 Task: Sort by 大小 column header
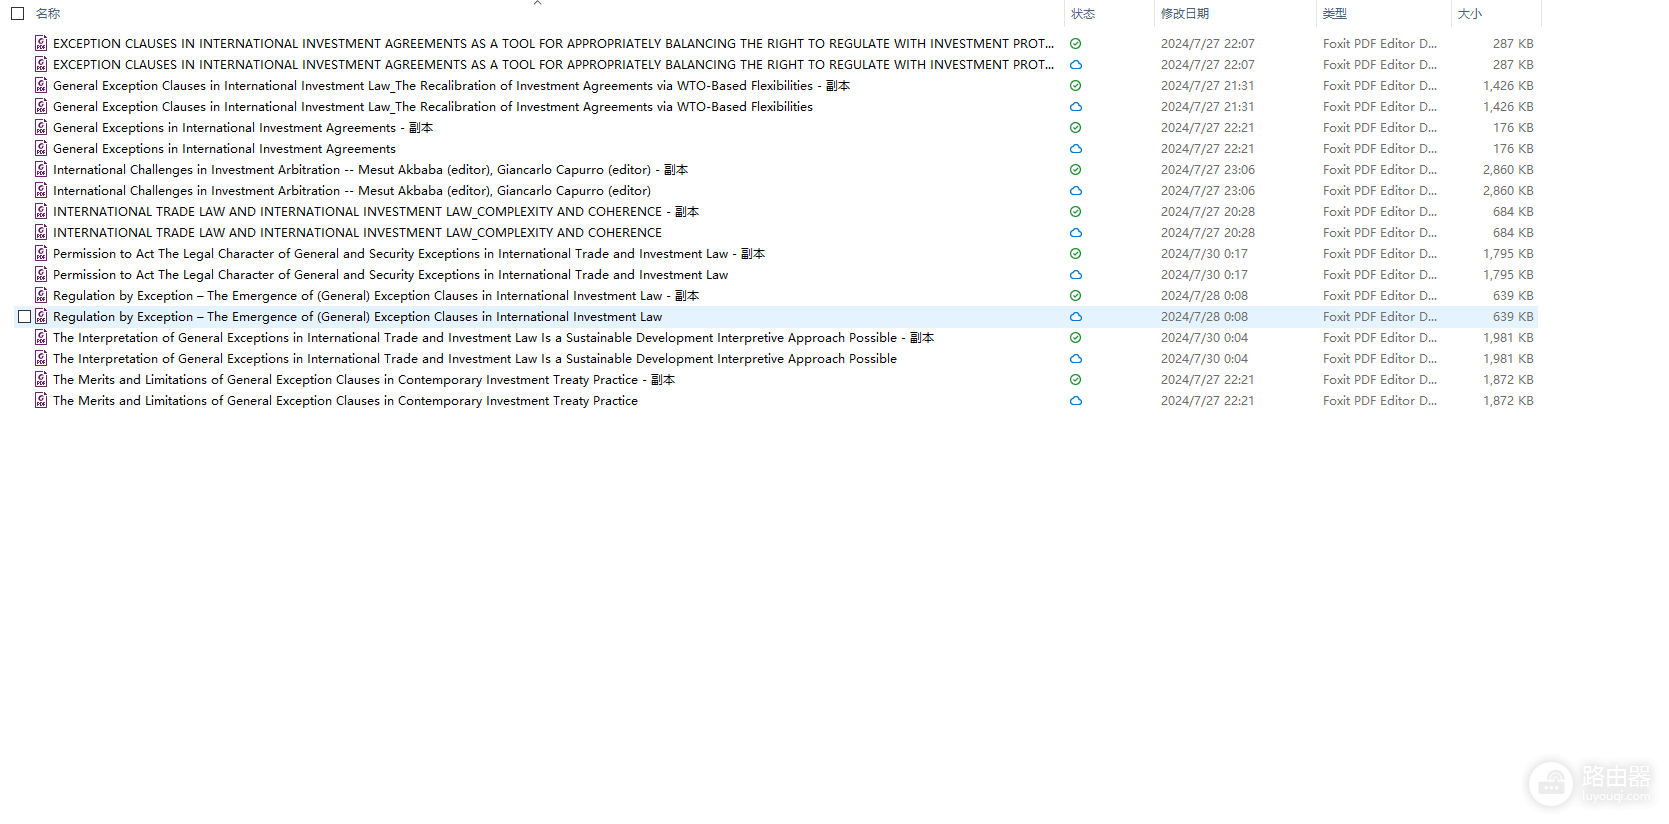(x=1469, y=14)
